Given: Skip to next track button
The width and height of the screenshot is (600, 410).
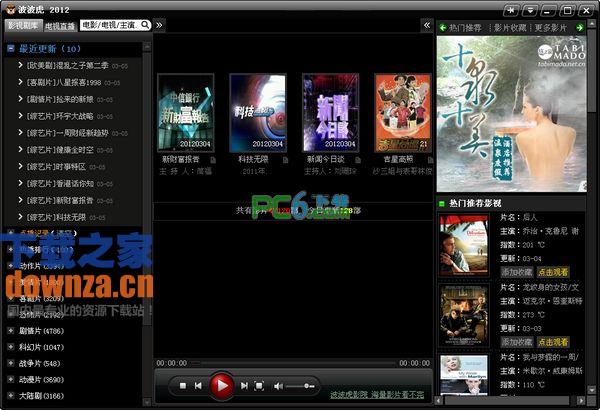Looking at the screenshot, I should click(x=244, y=386).
